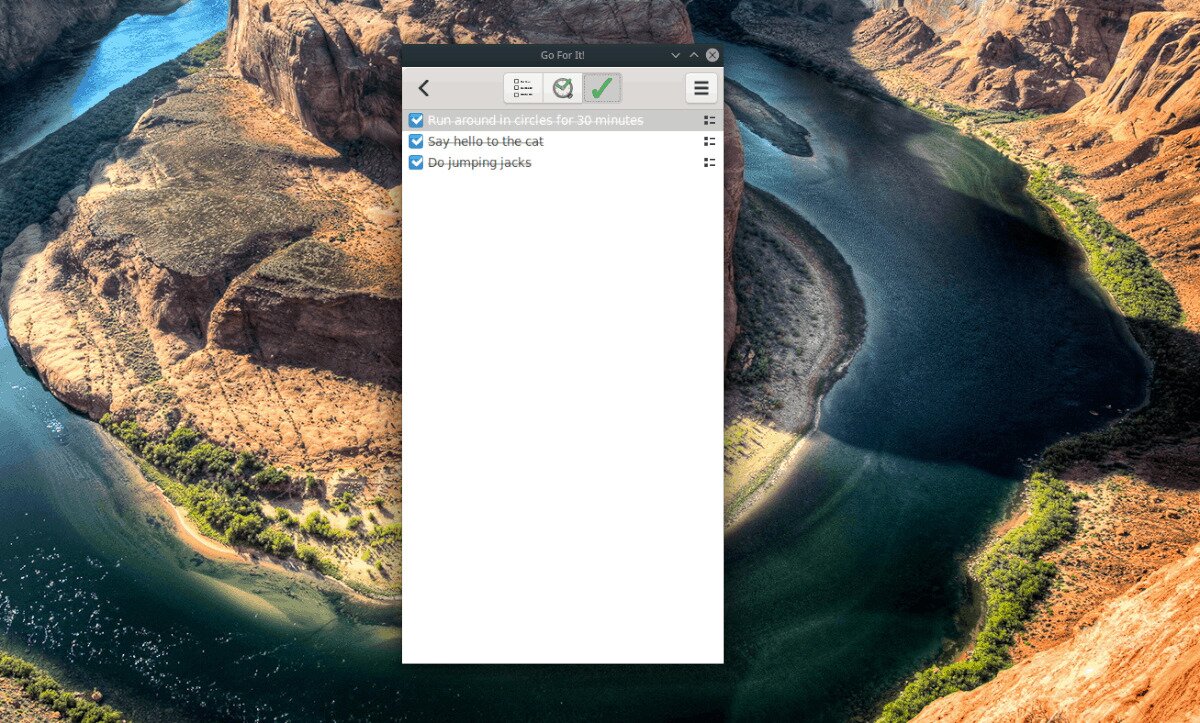Select the 'Say hello to the cat' text
The height and width of the screenshot is (723, 1200).
[486, 141]
